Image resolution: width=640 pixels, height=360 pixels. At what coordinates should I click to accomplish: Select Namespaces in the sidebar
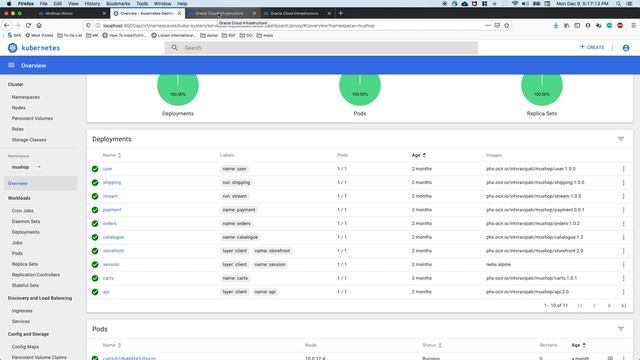point(26,97)
